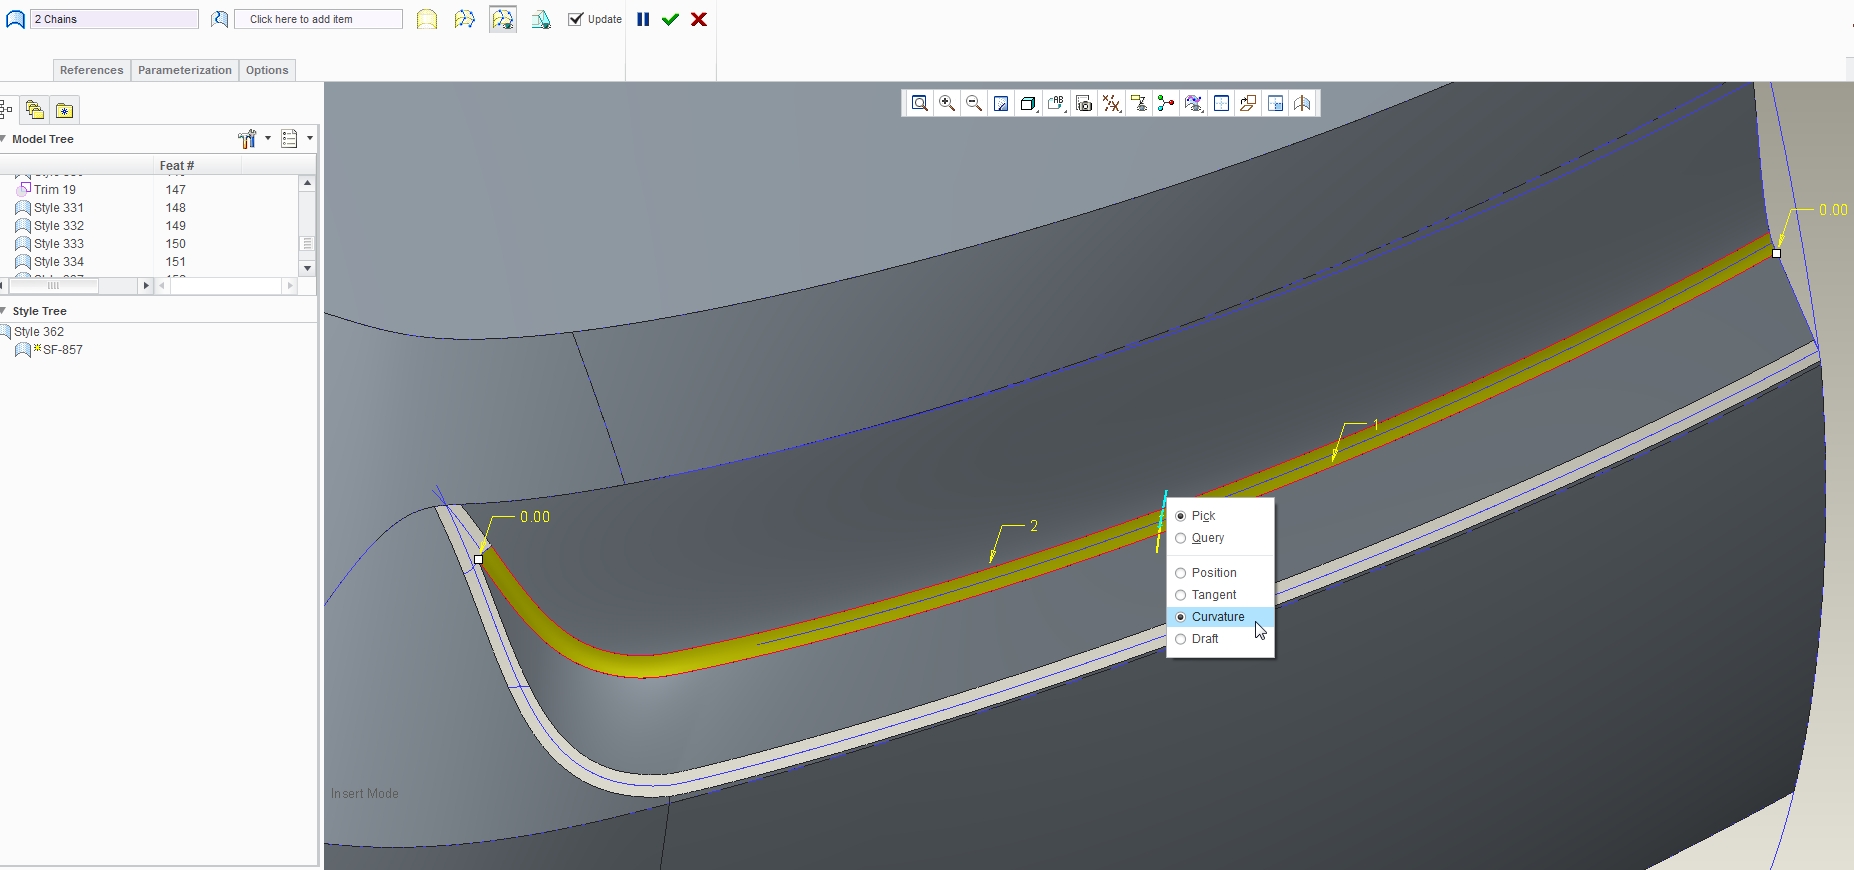Toggle the spin center icon
1854x870 pixels.
click(x=1166, y=103)
